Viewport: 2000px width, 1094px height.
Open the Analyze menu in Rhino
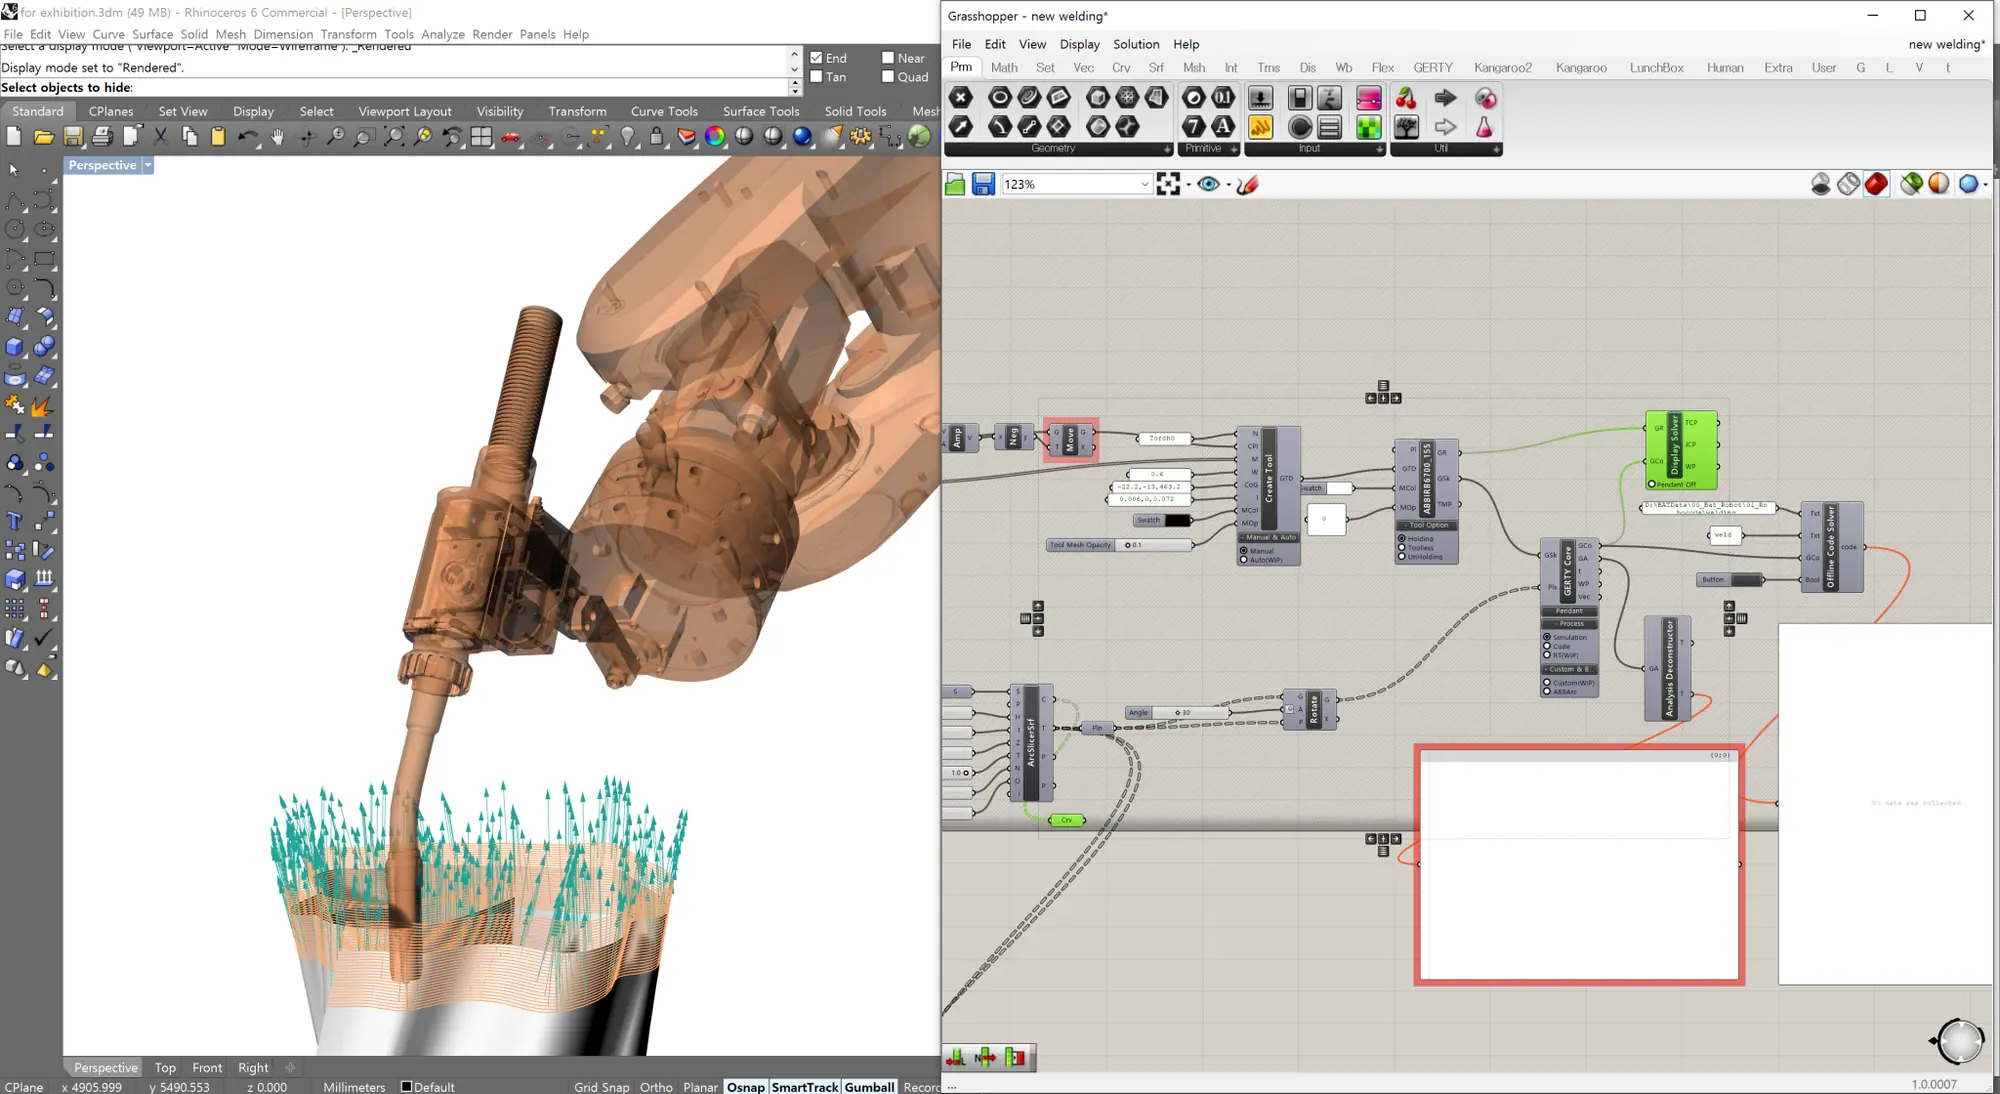pyautogui.click(x=443, y=34)
